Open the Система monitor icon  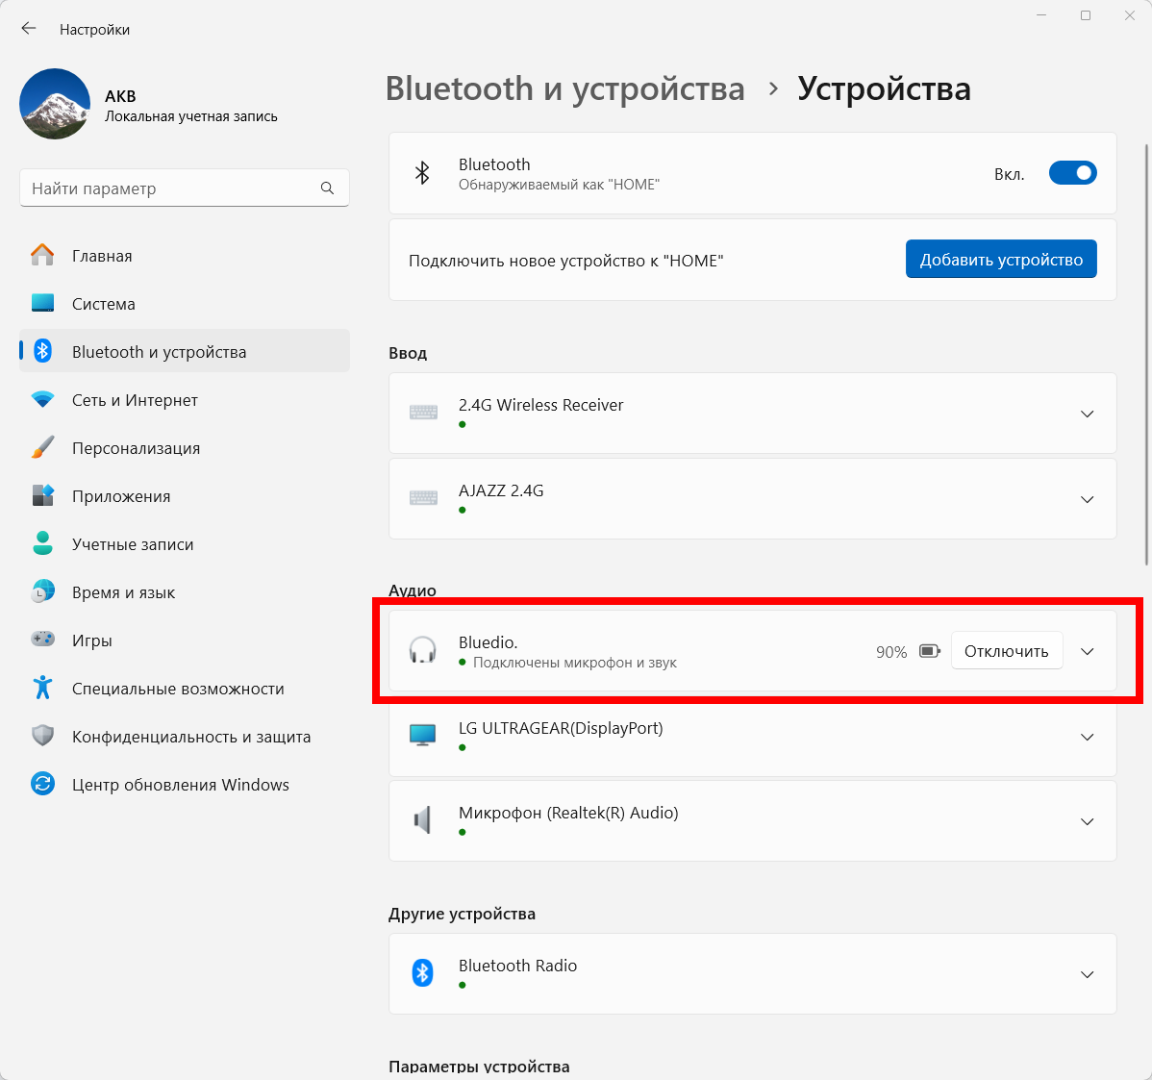coord(43,303)
